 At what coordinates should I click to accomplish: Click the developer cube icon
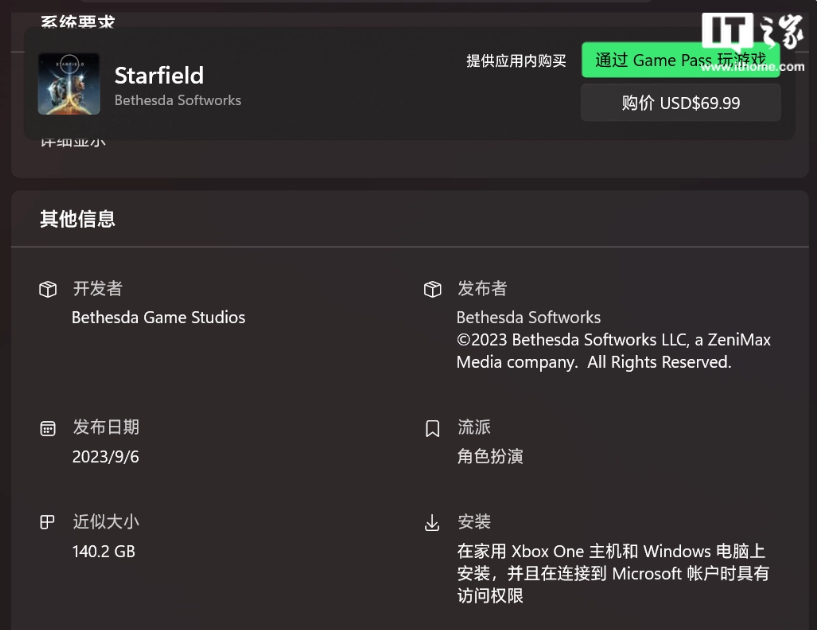(x=48, y=289)
